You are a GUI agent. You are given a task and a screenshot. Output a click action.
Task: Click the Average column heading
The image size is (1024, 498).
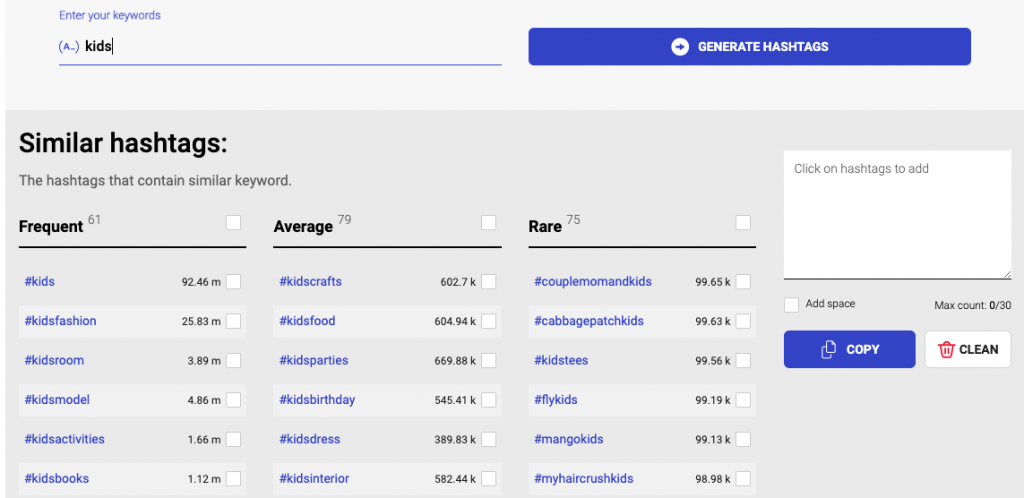click(303, 226)
